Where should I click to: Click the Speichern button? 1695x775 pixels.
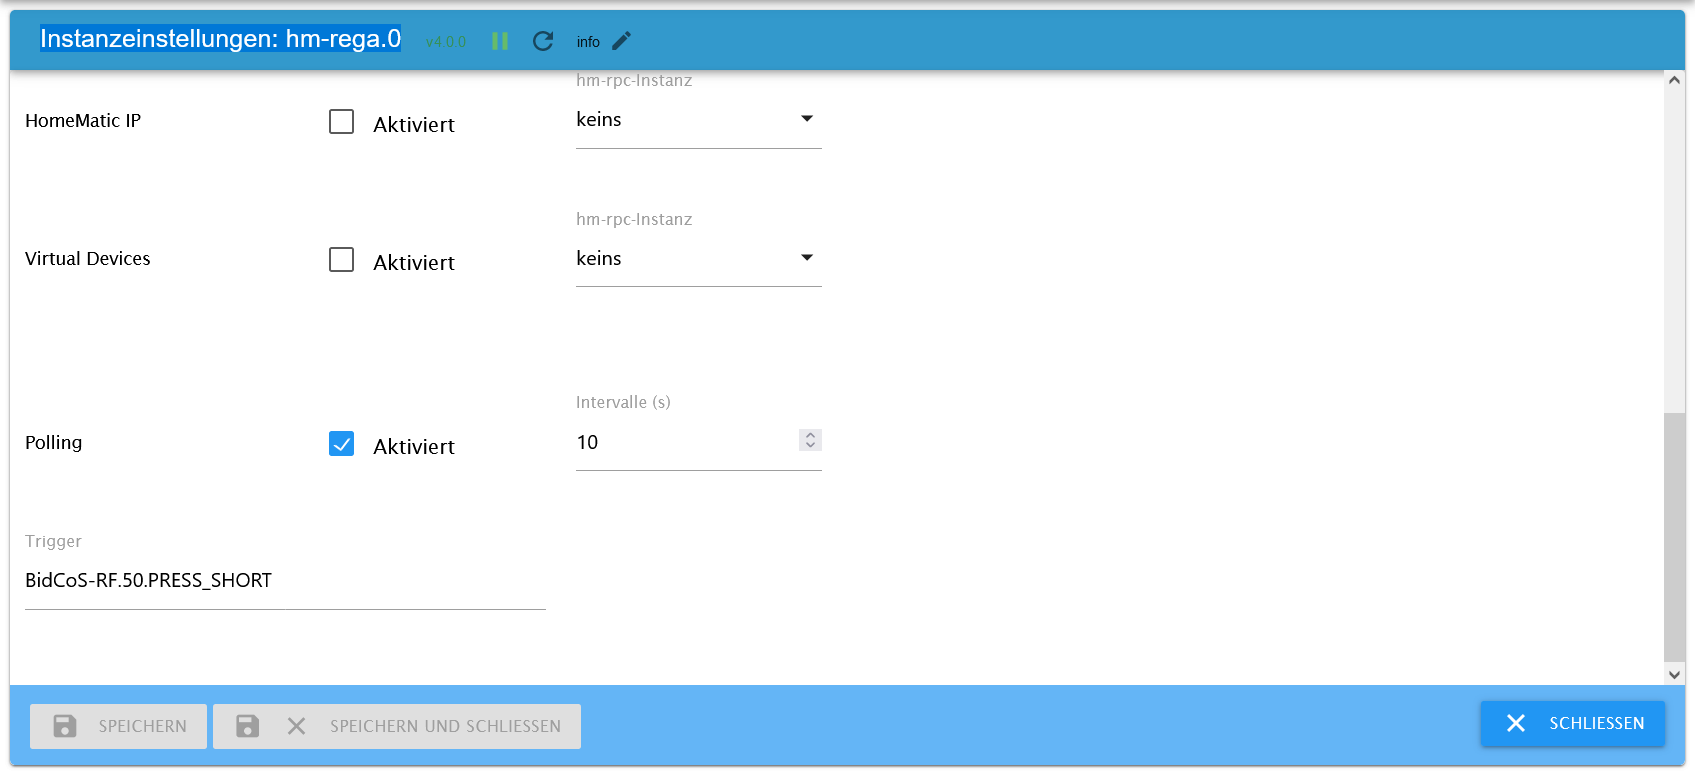point(118,726)
